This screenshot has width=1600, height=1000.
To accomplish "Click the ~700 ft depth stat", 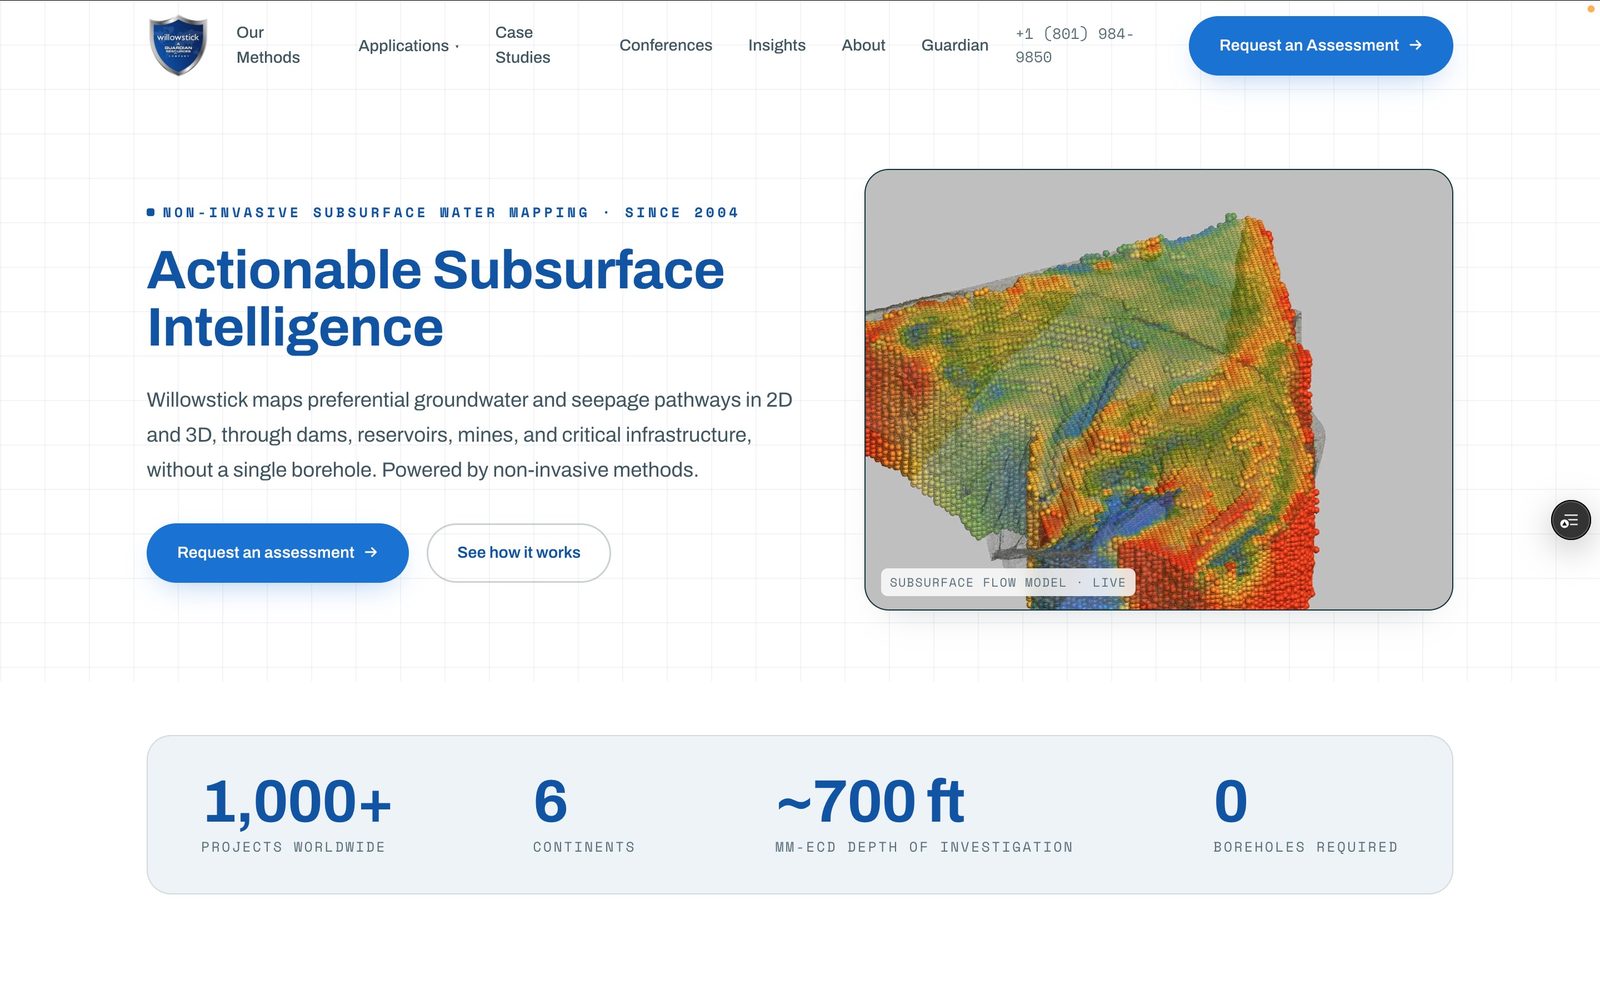I will (923, 815).
